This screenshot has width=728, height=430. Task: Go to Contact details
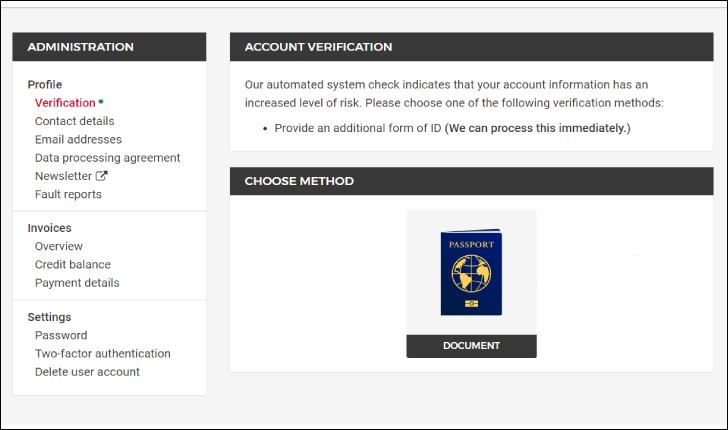[74, 121]
